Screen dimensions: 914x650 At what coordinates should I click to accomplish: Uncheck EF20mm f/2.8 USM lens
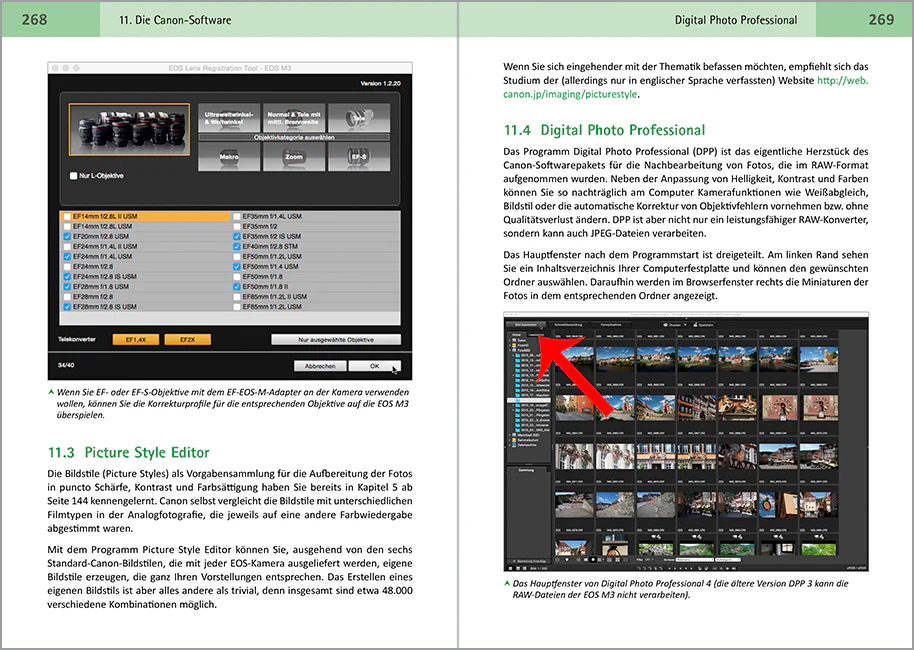point(67,236)
